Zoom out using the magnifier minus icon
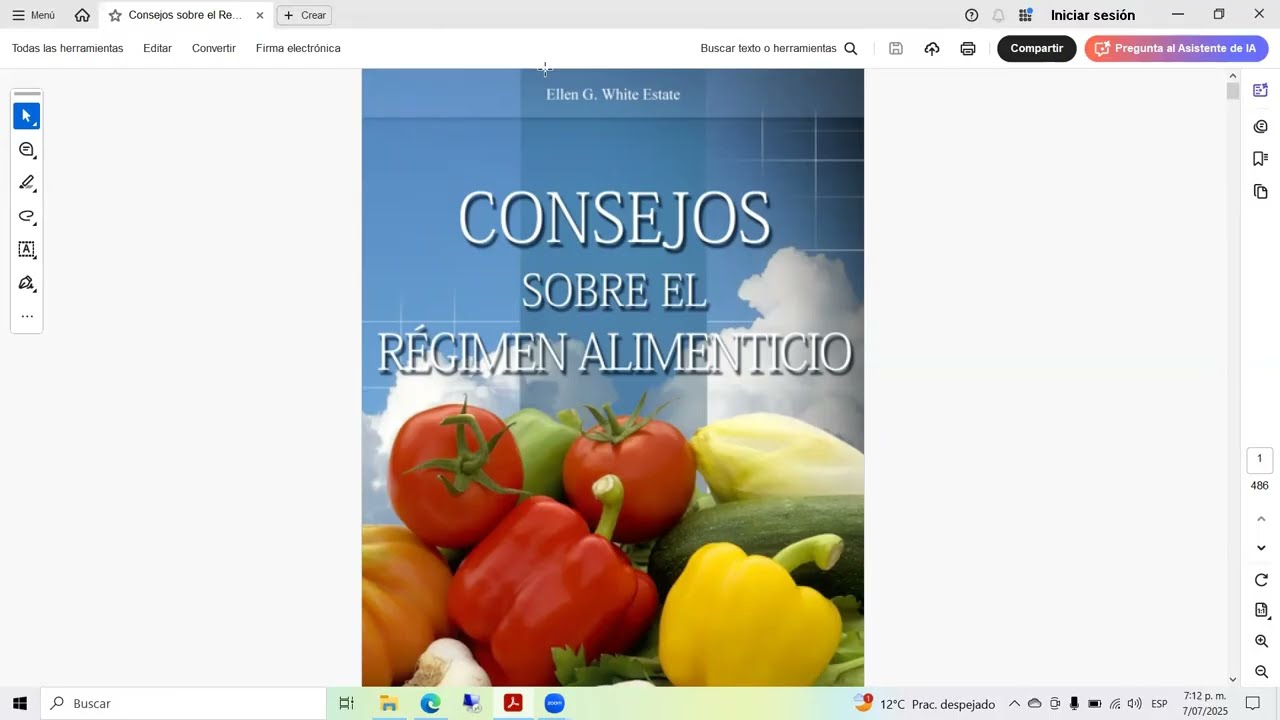 pyautogui.click(x=1261, y=672)
